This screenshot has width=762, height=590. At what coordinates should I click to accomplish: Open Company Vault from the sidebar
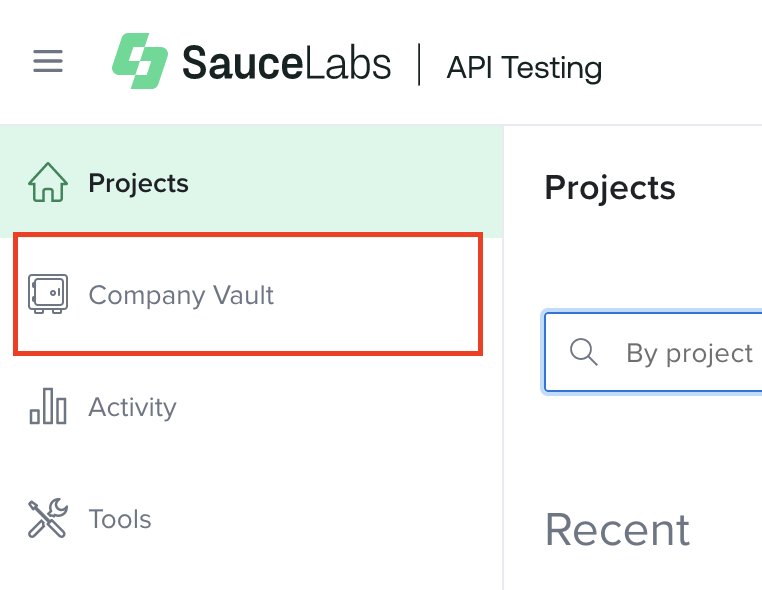[181, 295]
